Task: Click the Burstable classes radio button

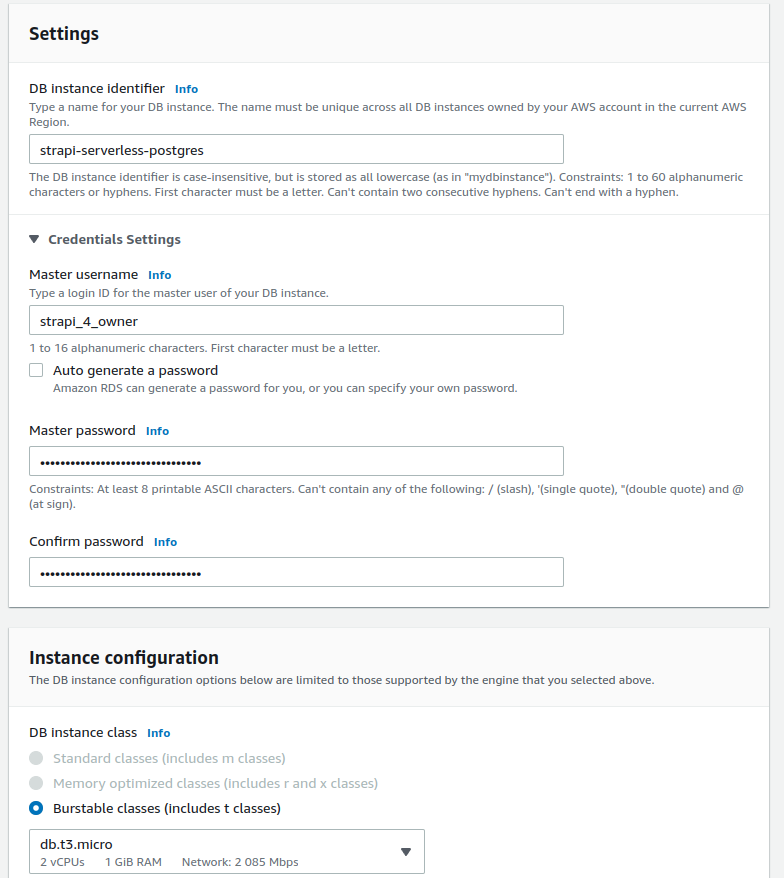Action: [x=37, y=808]
